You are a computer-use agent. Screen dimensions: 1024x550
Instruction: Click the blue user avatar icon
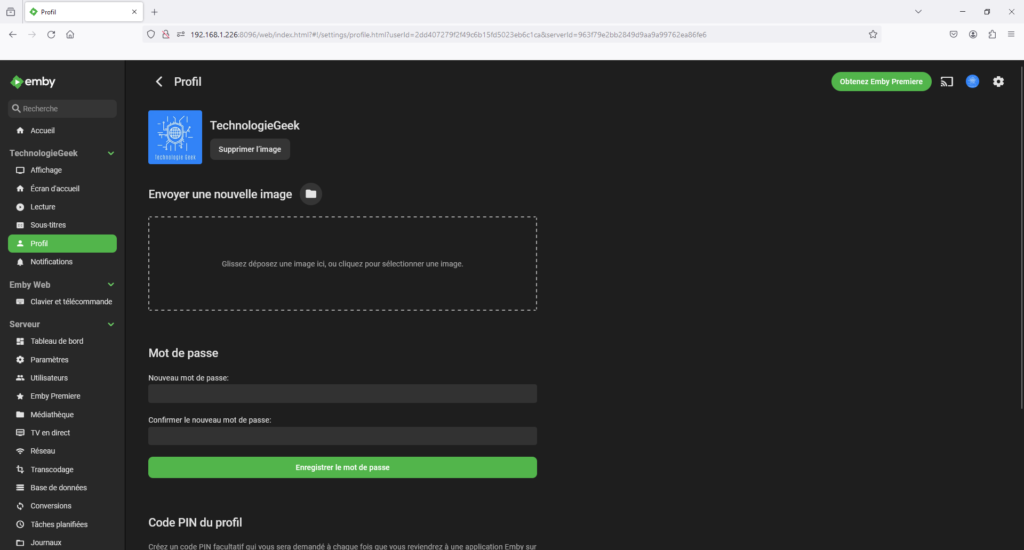pyautogui.click(x=972, y=82)
